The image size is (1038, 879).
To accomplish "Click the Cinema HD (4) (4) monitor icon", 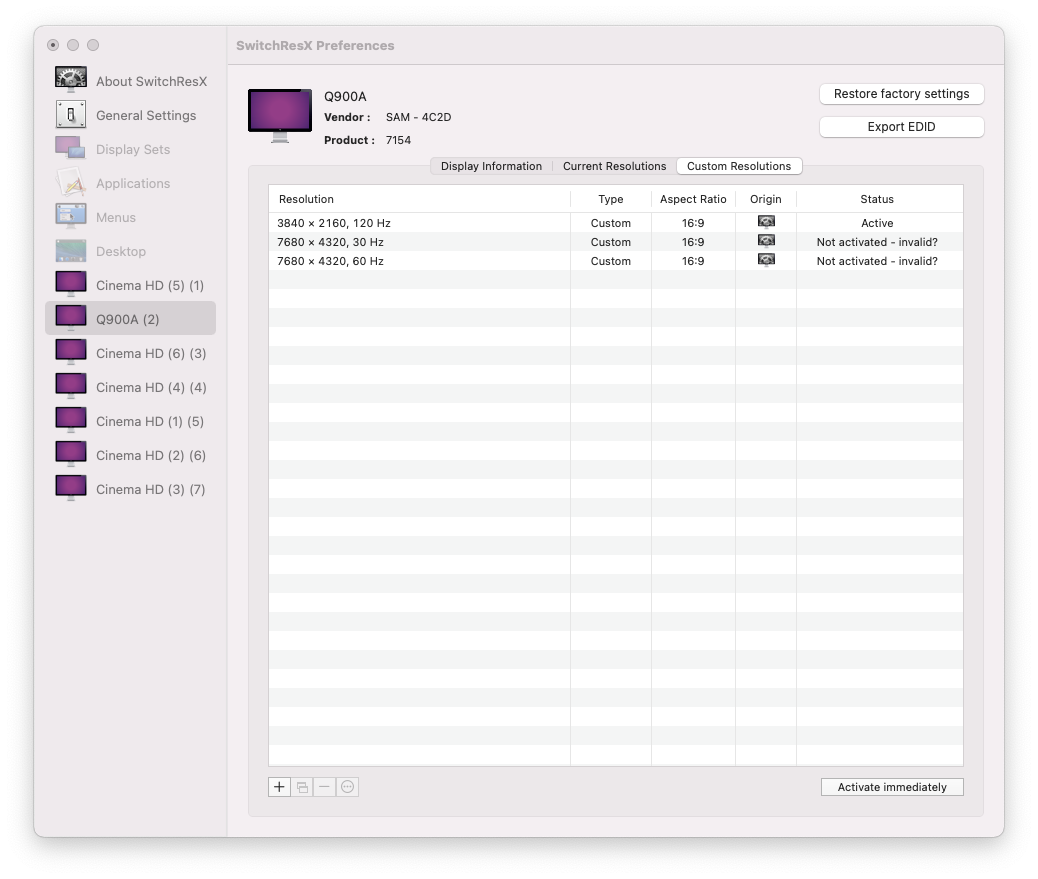I will pos(71,386).
